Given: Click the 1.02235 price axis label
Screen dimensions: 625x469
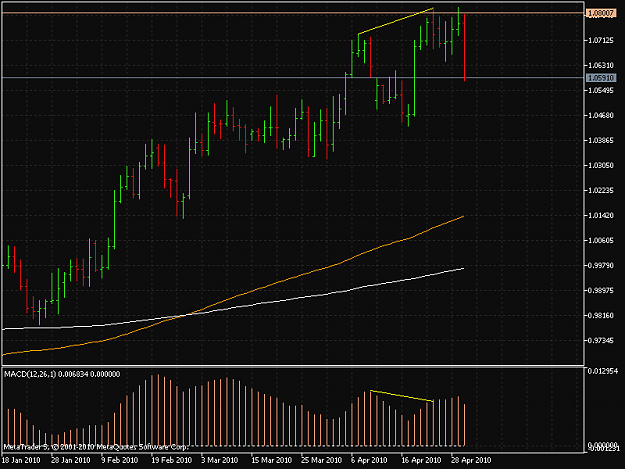Looking at the screenshot, I should pos(601,190).
